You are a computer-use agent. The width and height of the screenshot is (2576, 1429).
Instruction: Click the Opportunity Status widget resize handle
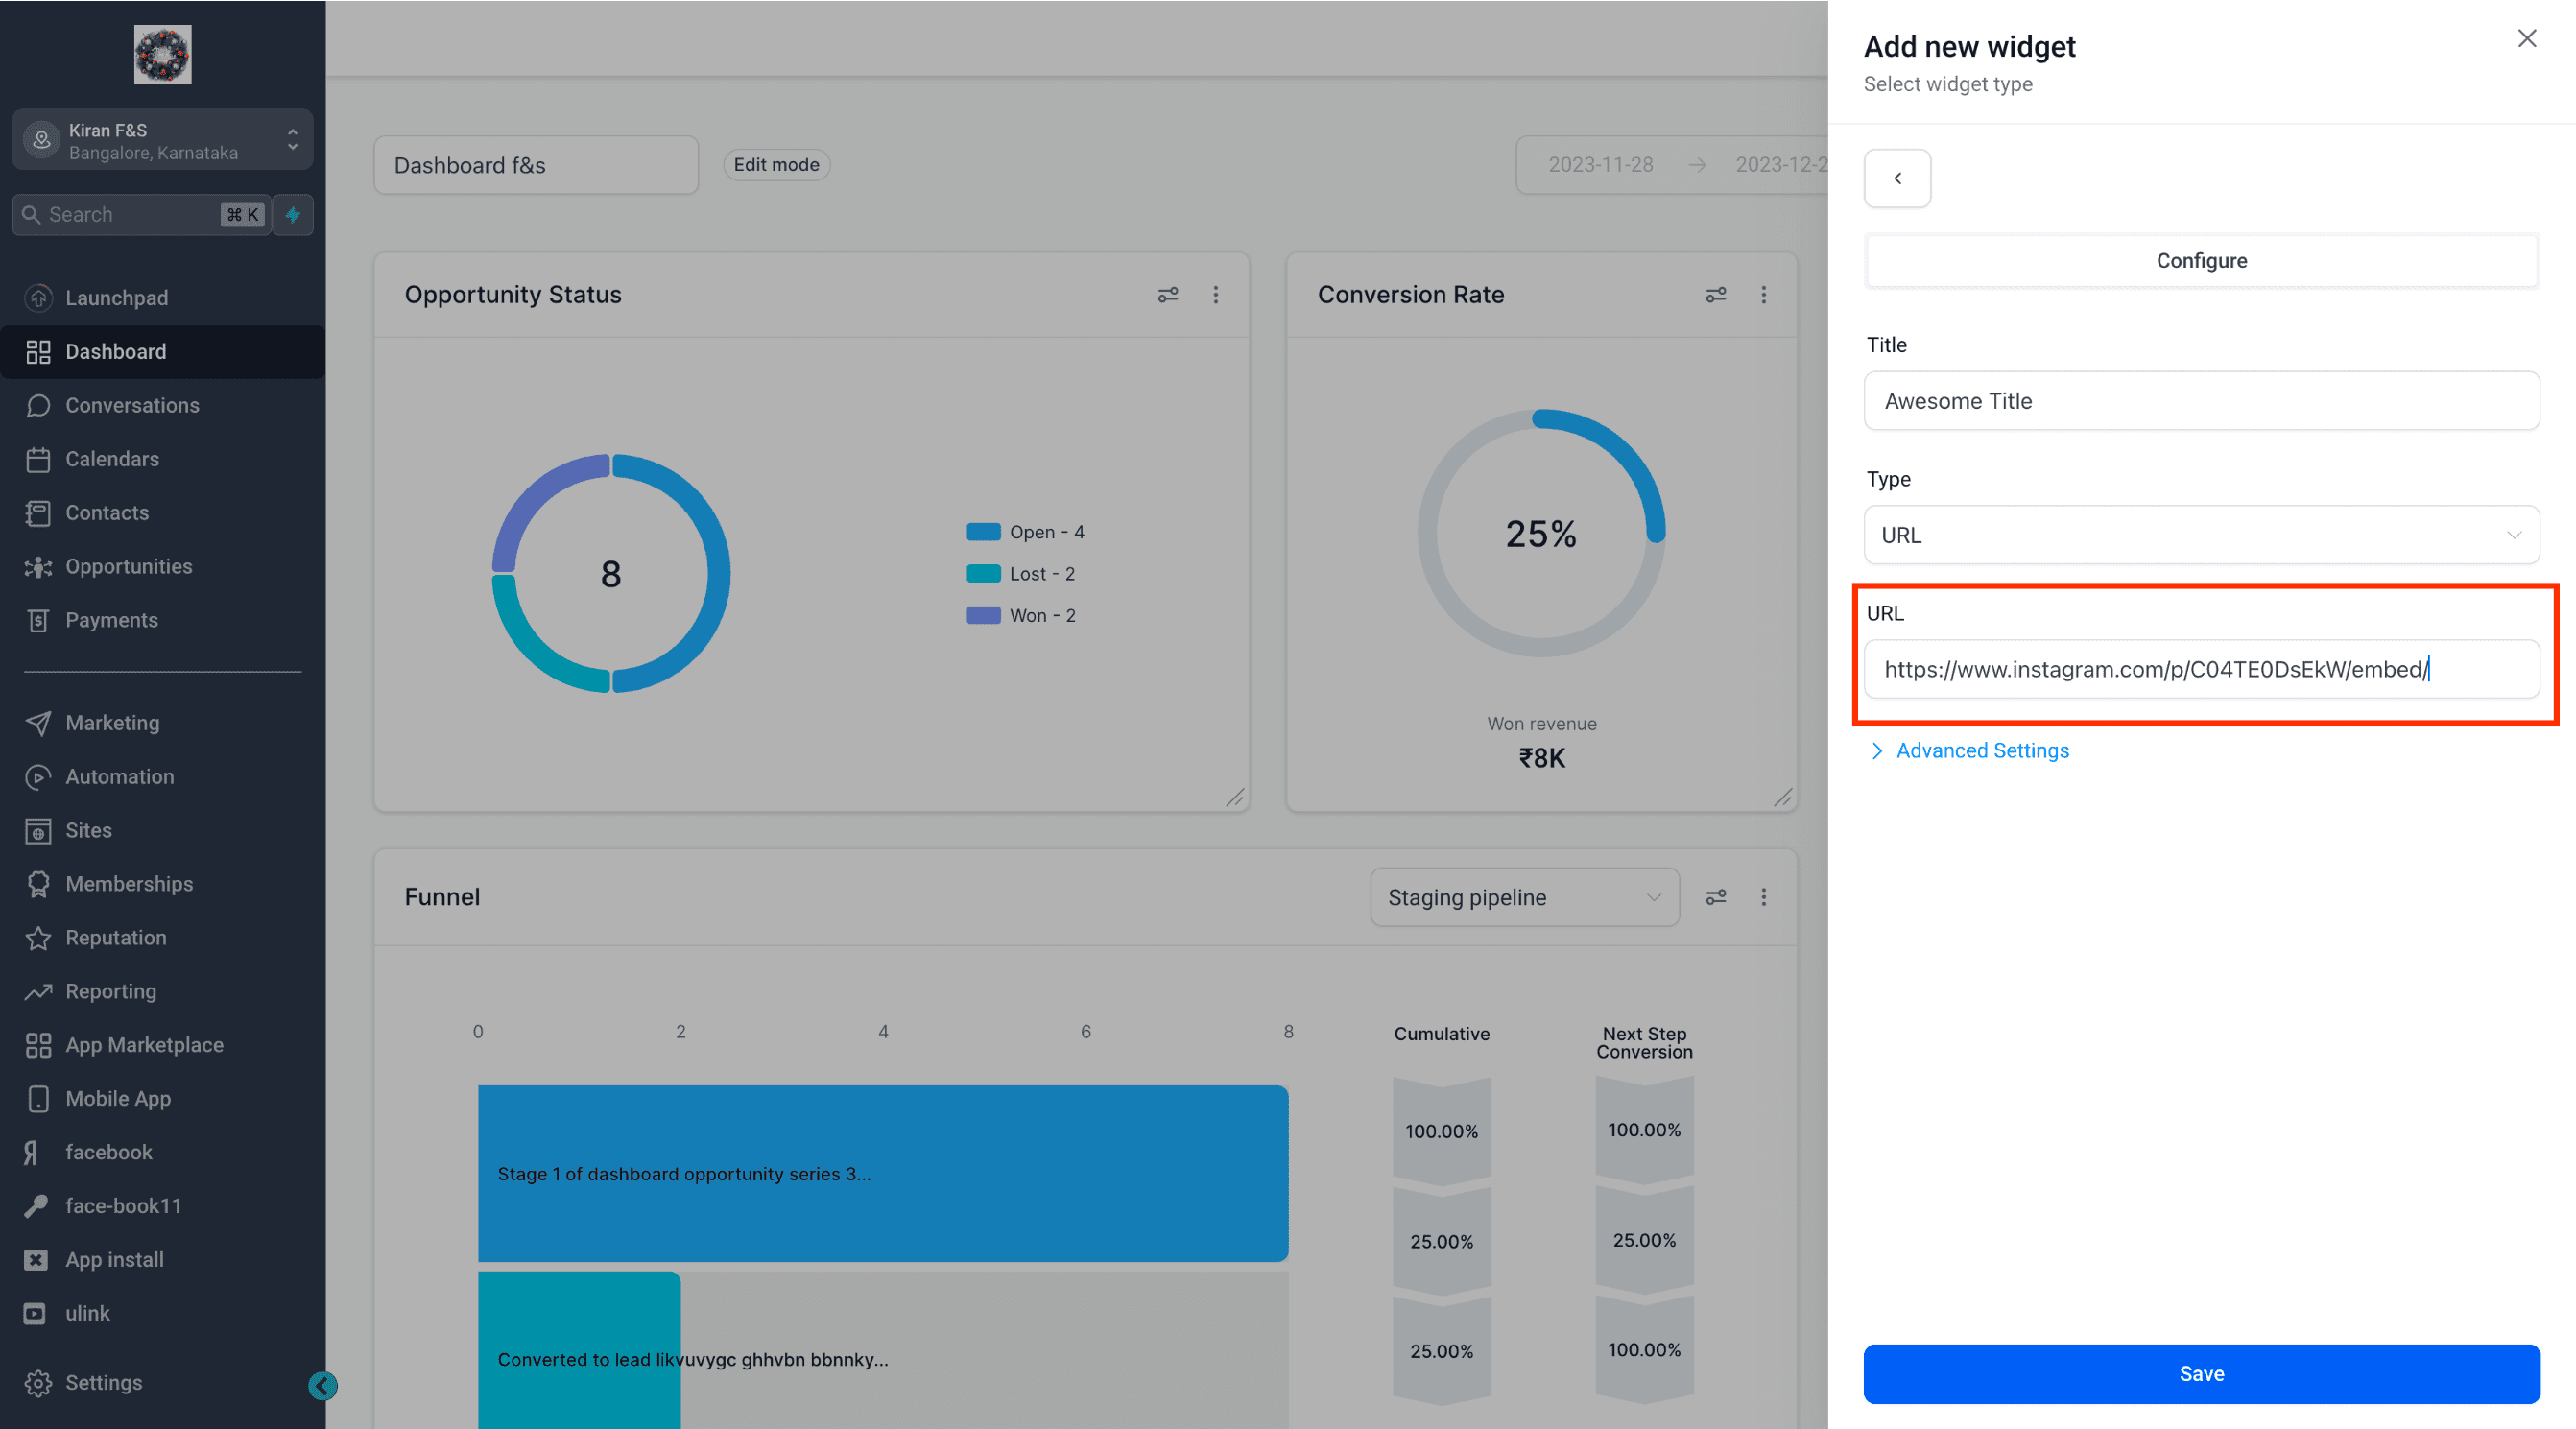[1236, 797]
